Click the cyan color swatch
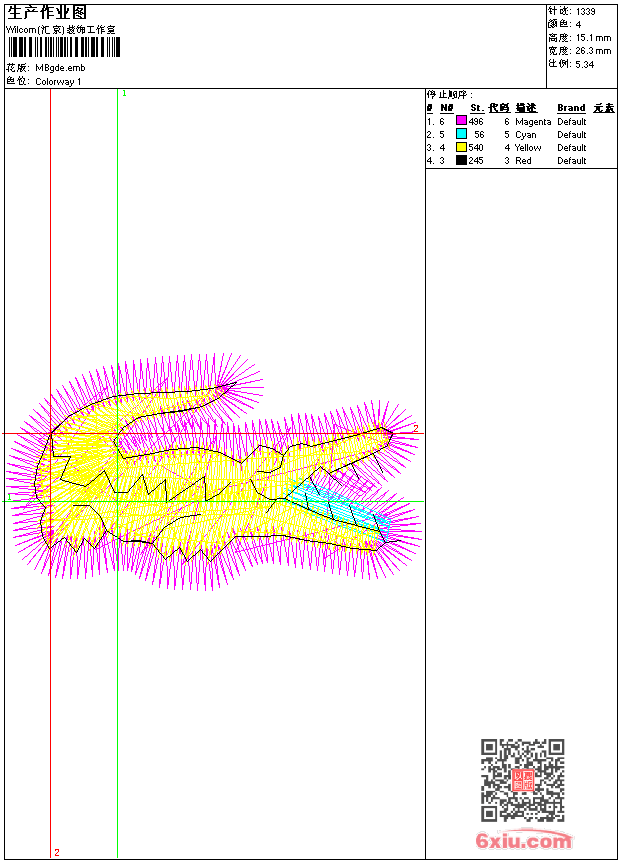The image size is (620, 860). [461, 134]
